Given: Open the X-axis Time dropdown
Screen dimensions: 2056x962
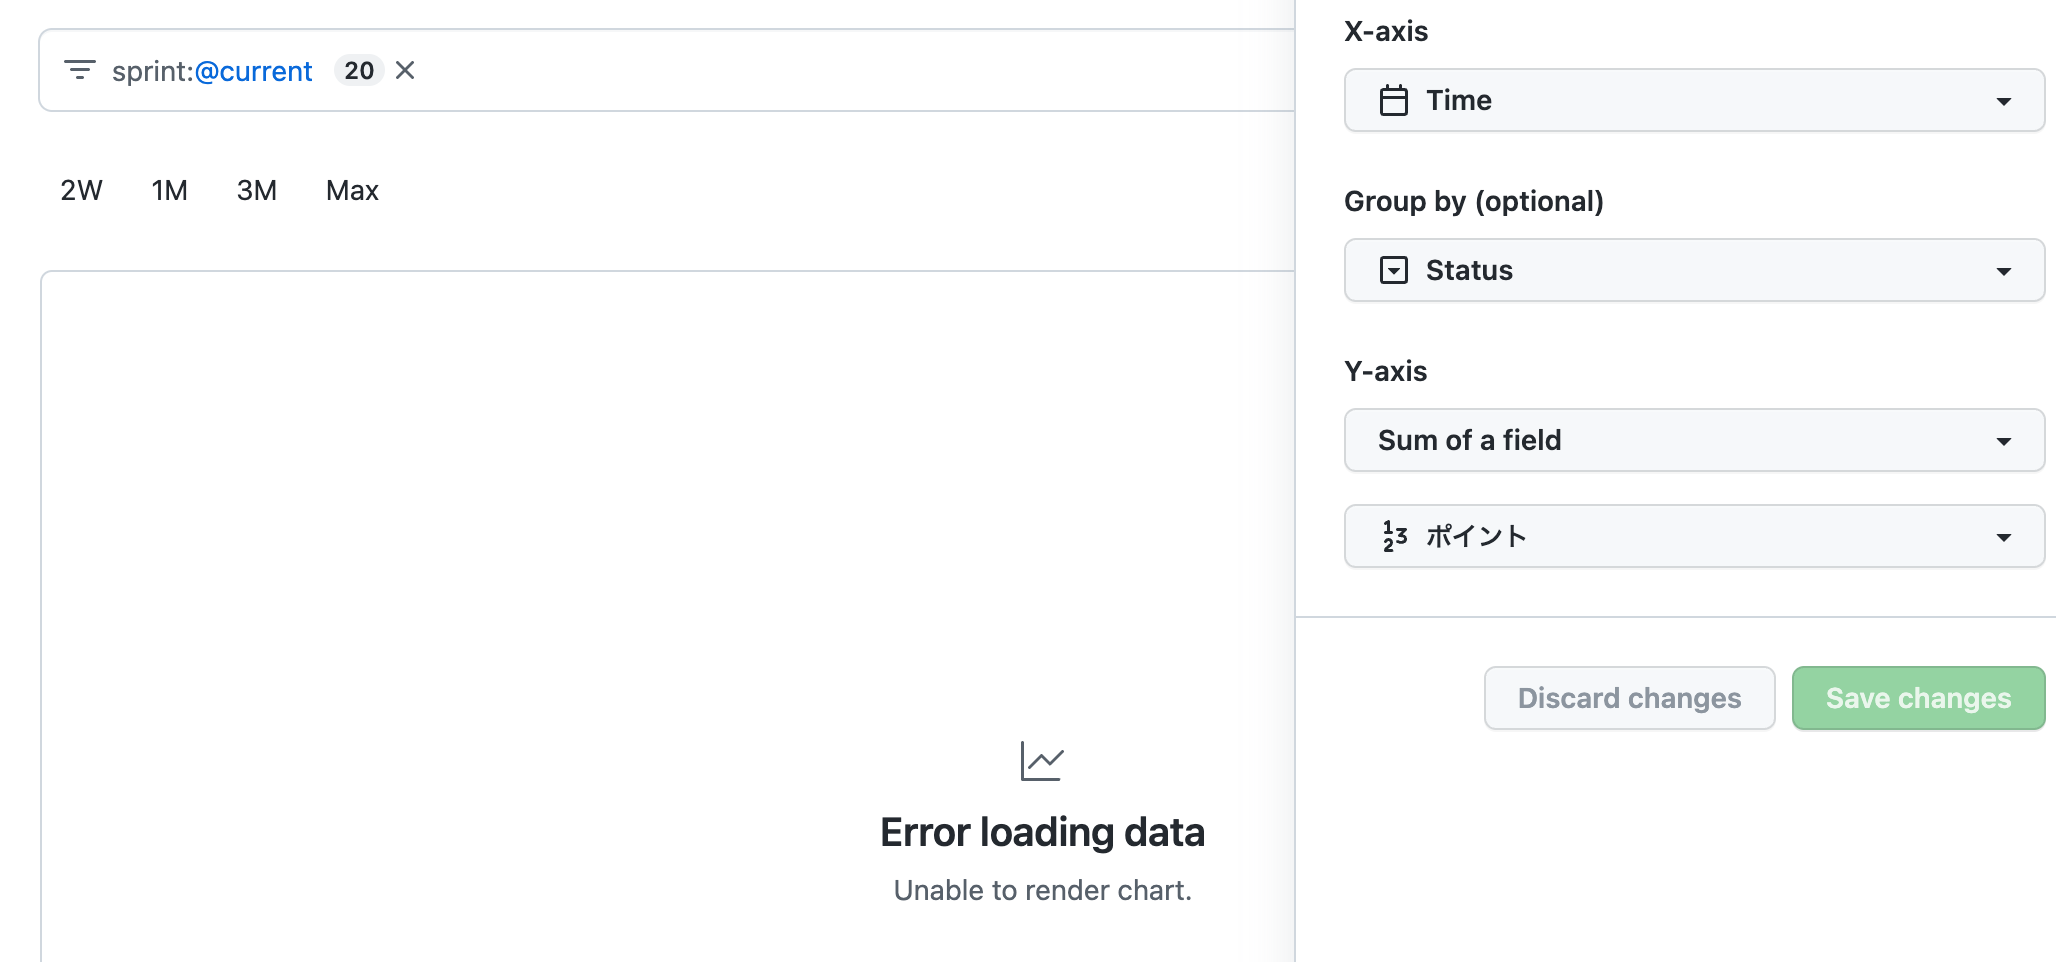Looking at the screenshot, I should click(x=1694, y=100).
